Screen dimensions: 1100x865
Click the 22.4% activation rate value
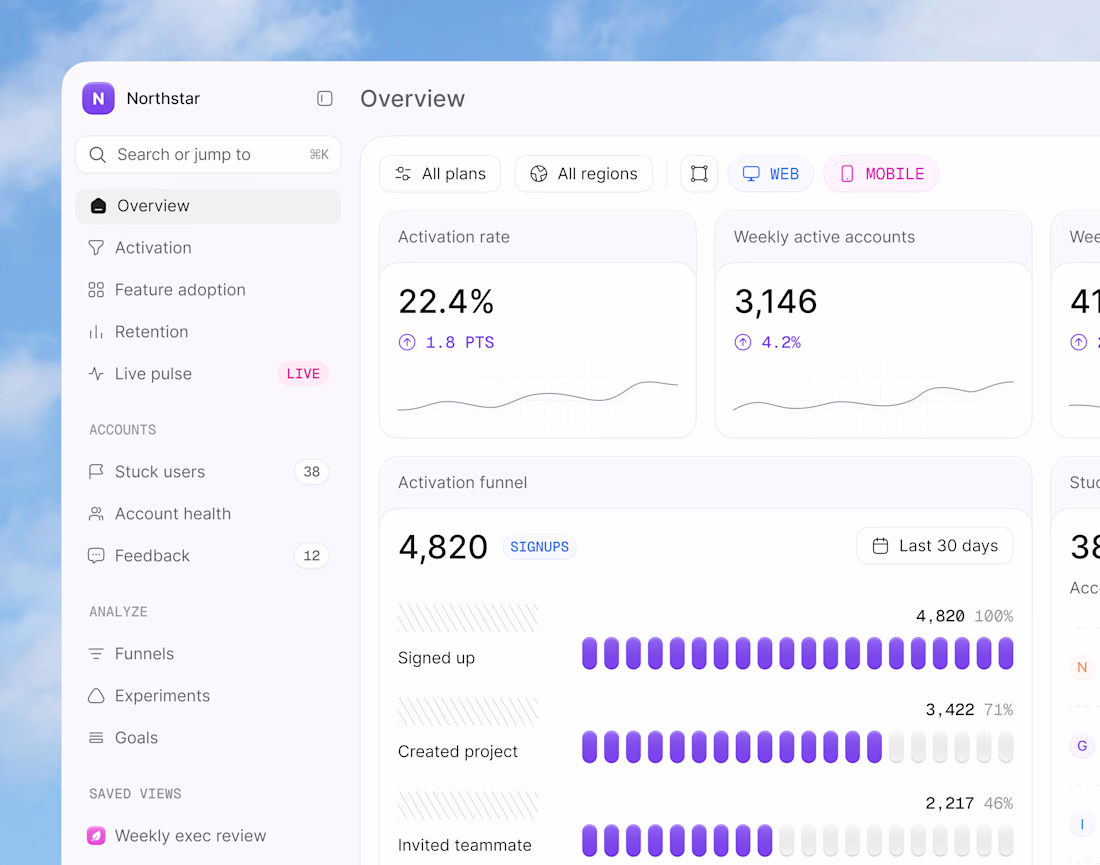(446, 302)
